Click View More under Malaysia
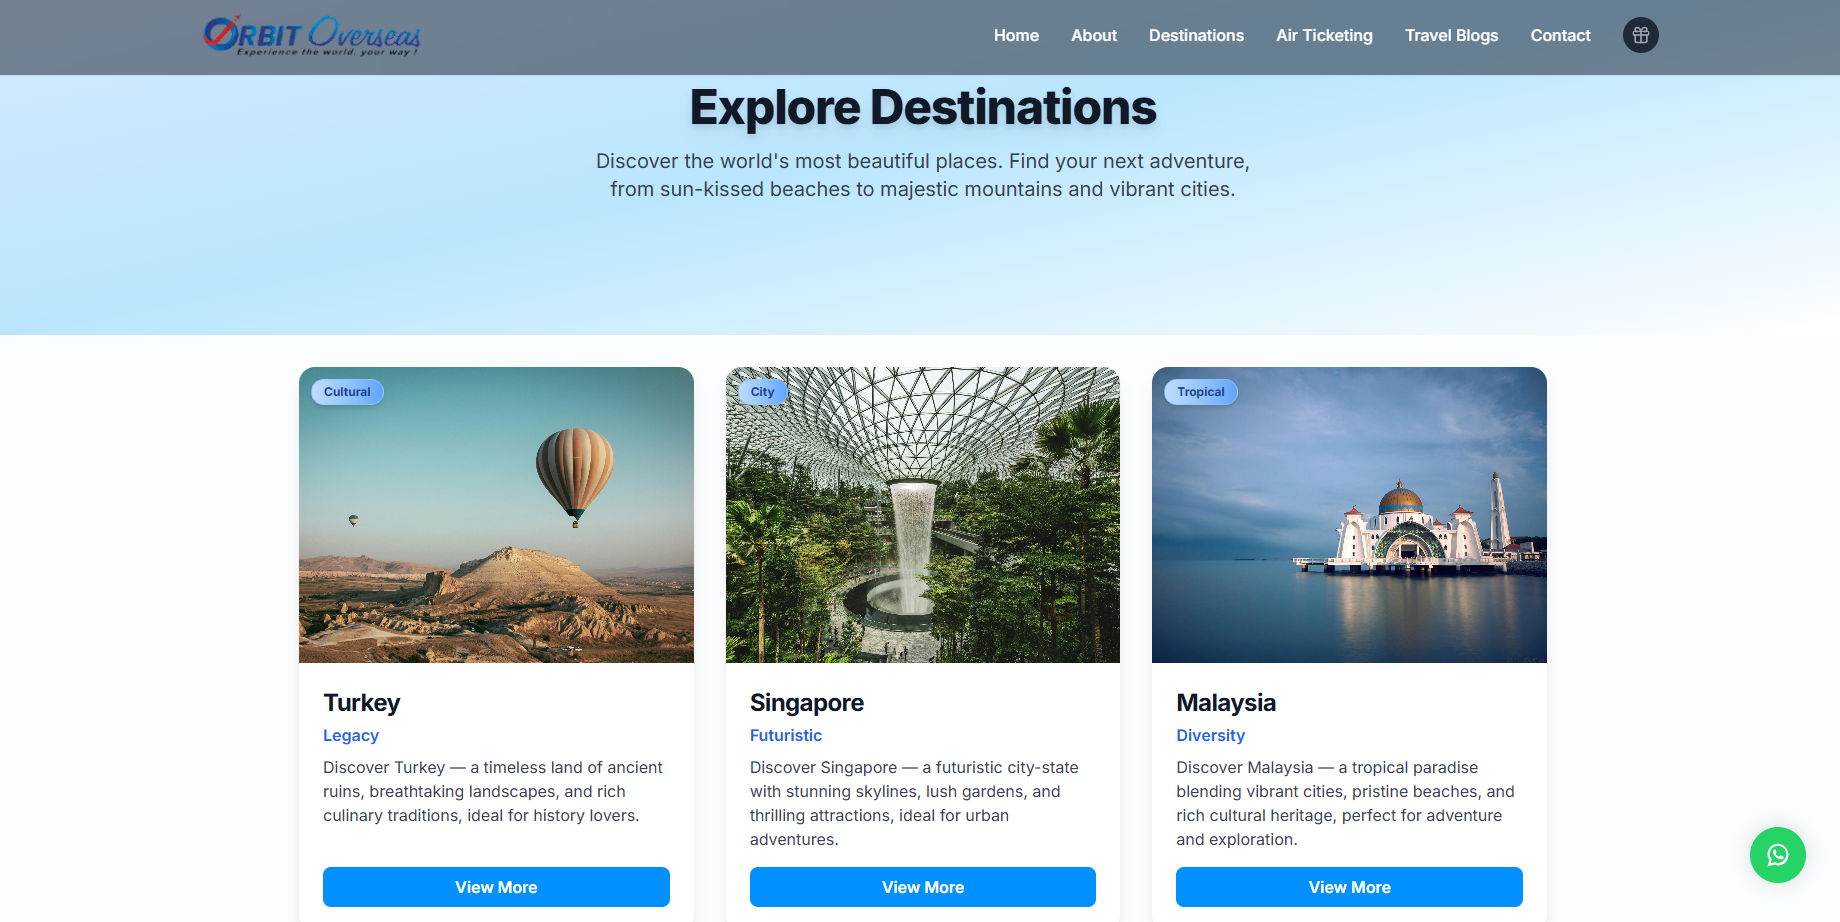Viewport: 1840px width, 922px height. click(x=1349, y=887)
